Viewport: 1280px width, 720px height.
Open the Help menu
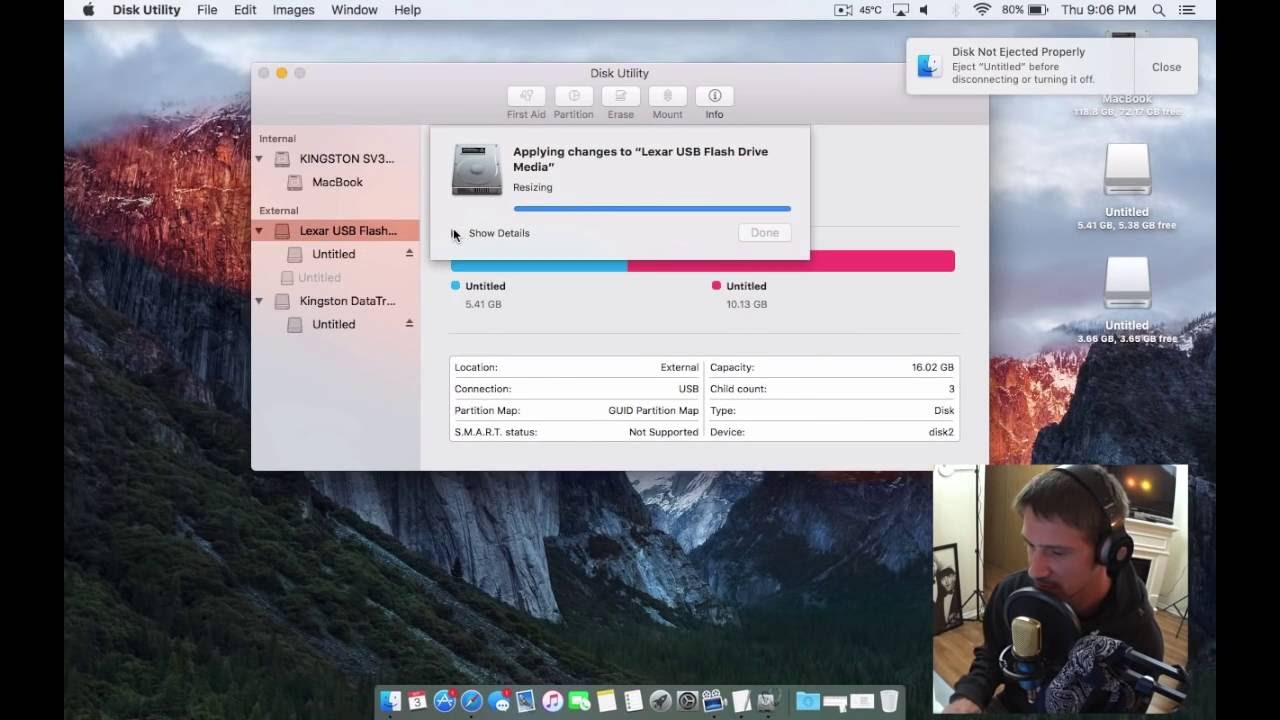click(408, 10)
